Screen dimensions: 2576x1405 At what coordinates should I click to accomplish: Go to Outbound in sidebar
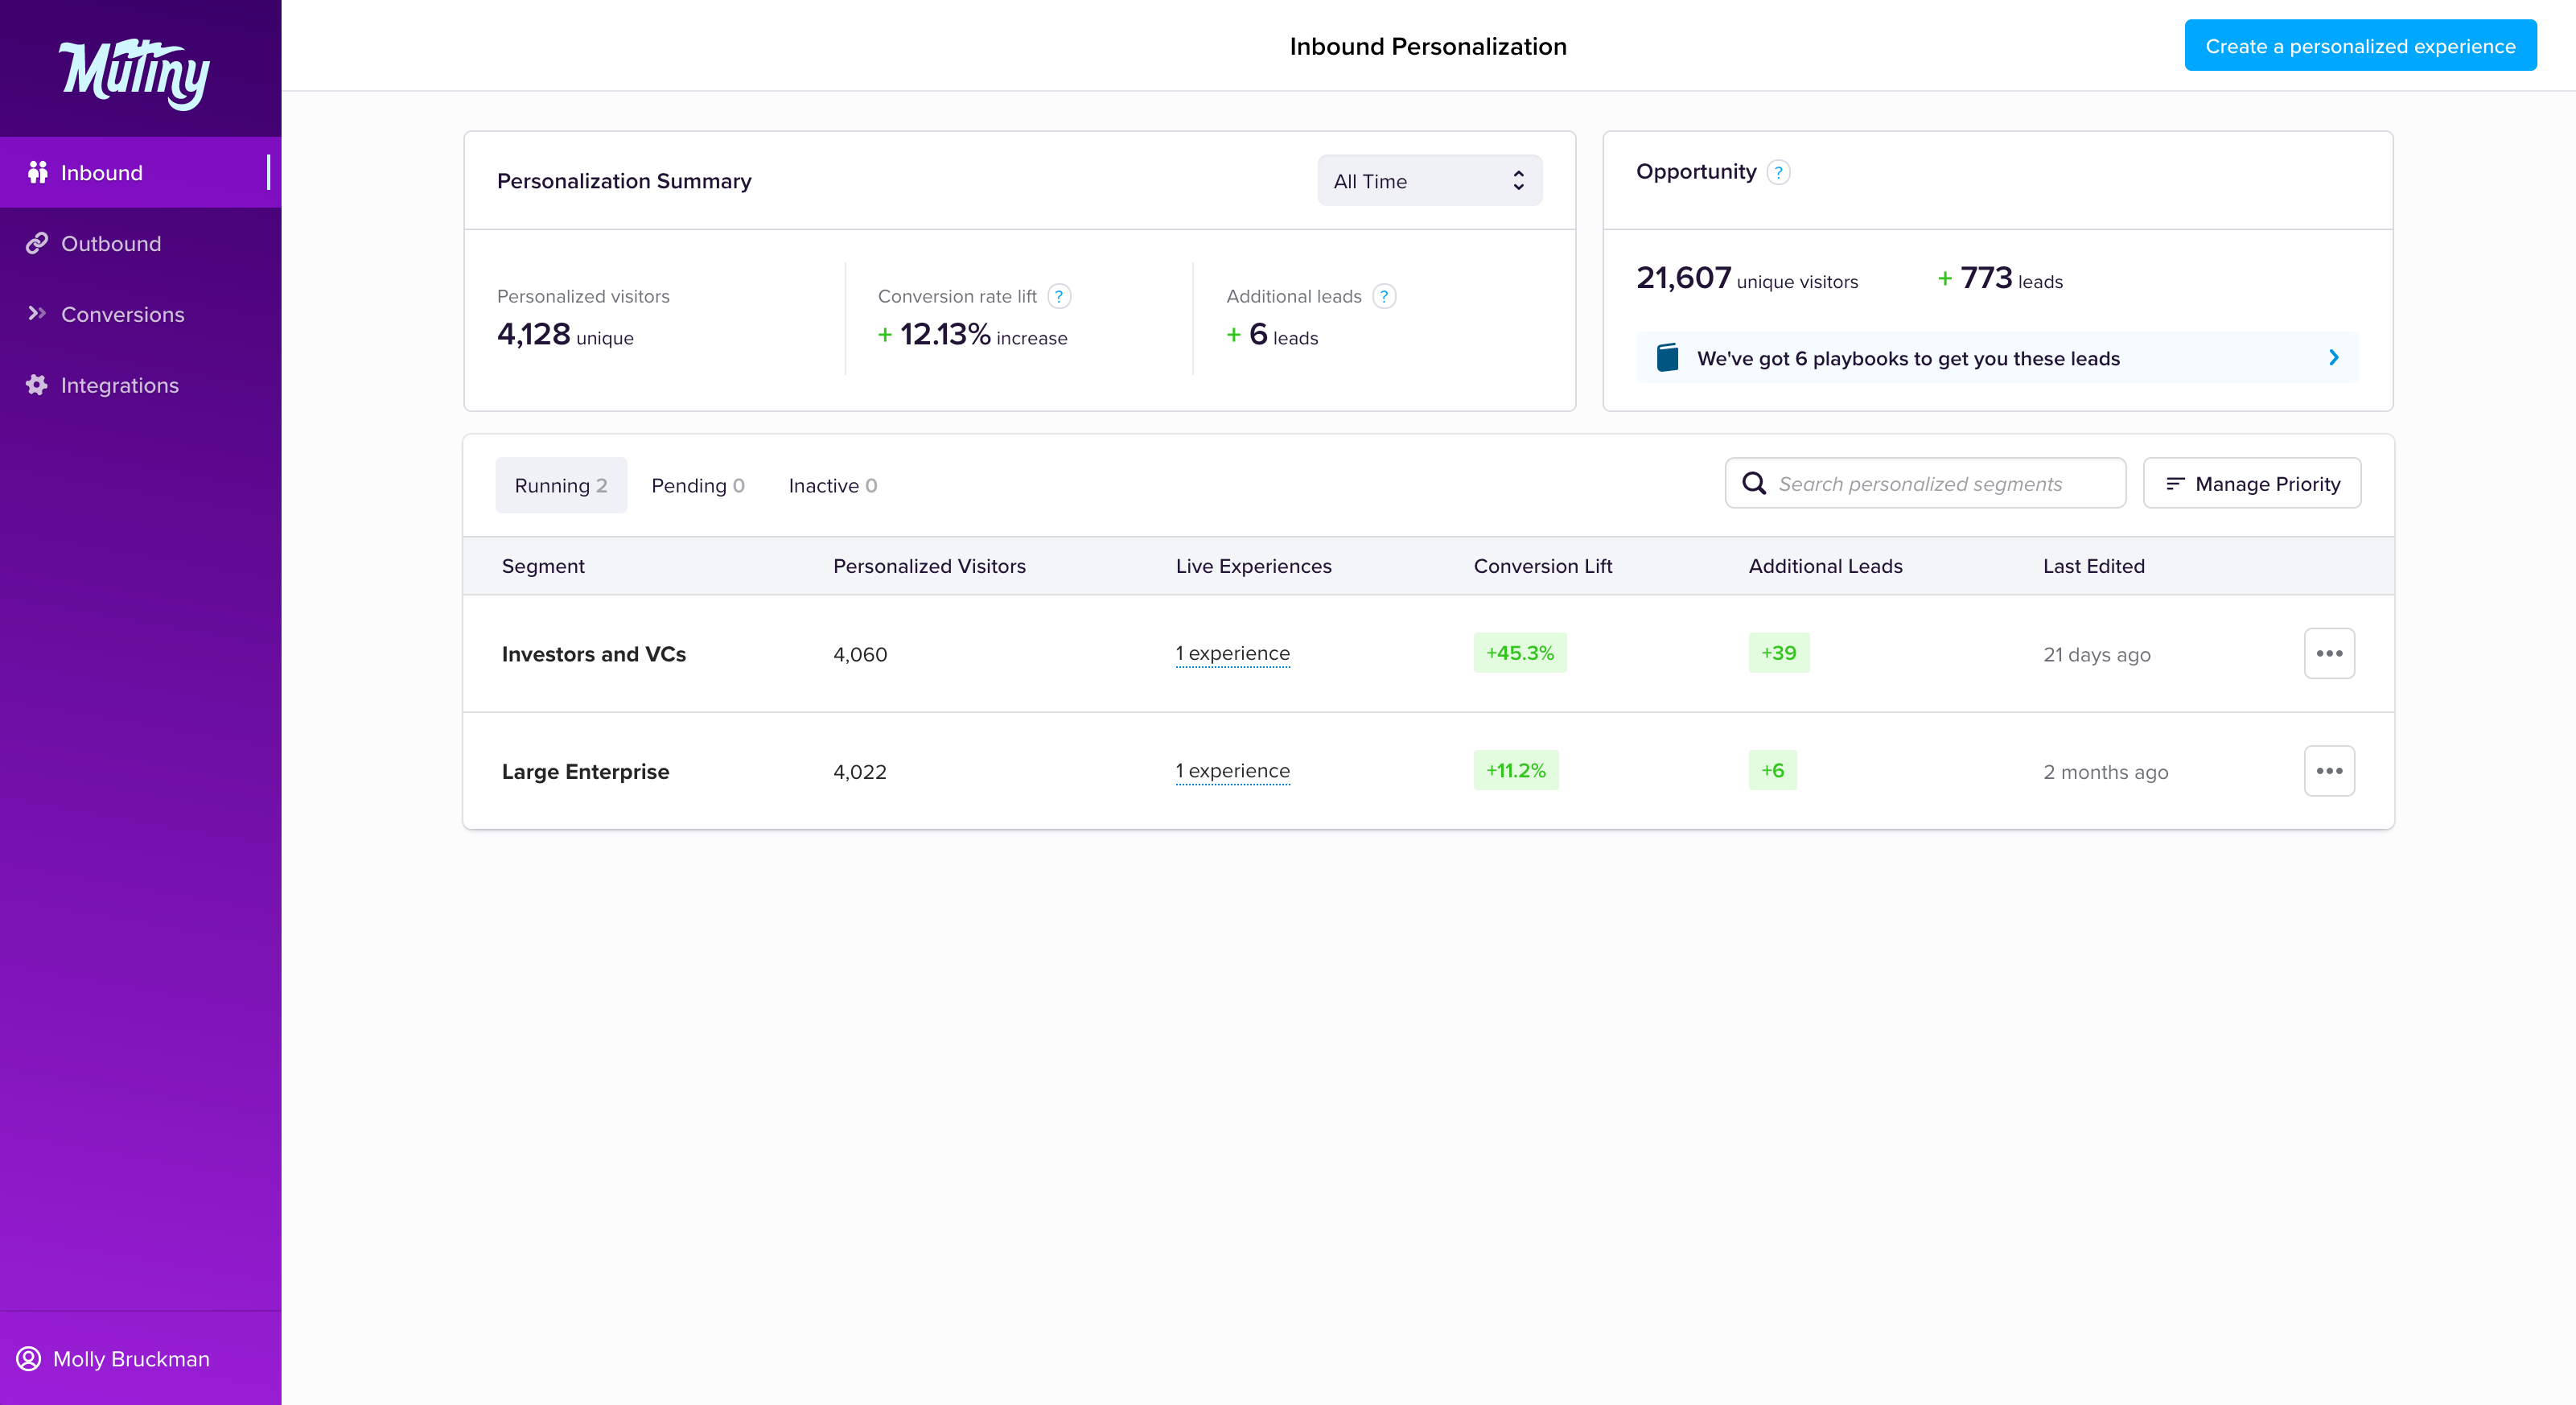tap(110, 244)
